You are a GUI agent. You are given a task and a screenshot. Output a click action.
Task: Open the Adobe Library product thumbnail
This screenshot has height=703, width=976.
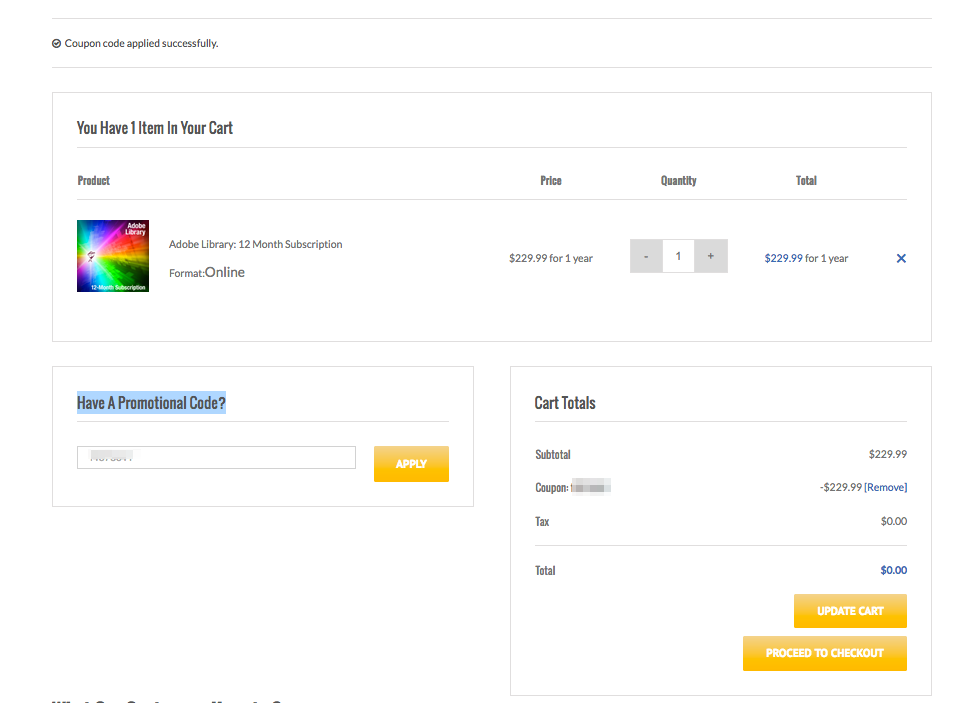pyautogui.click(x=113, y=256)
